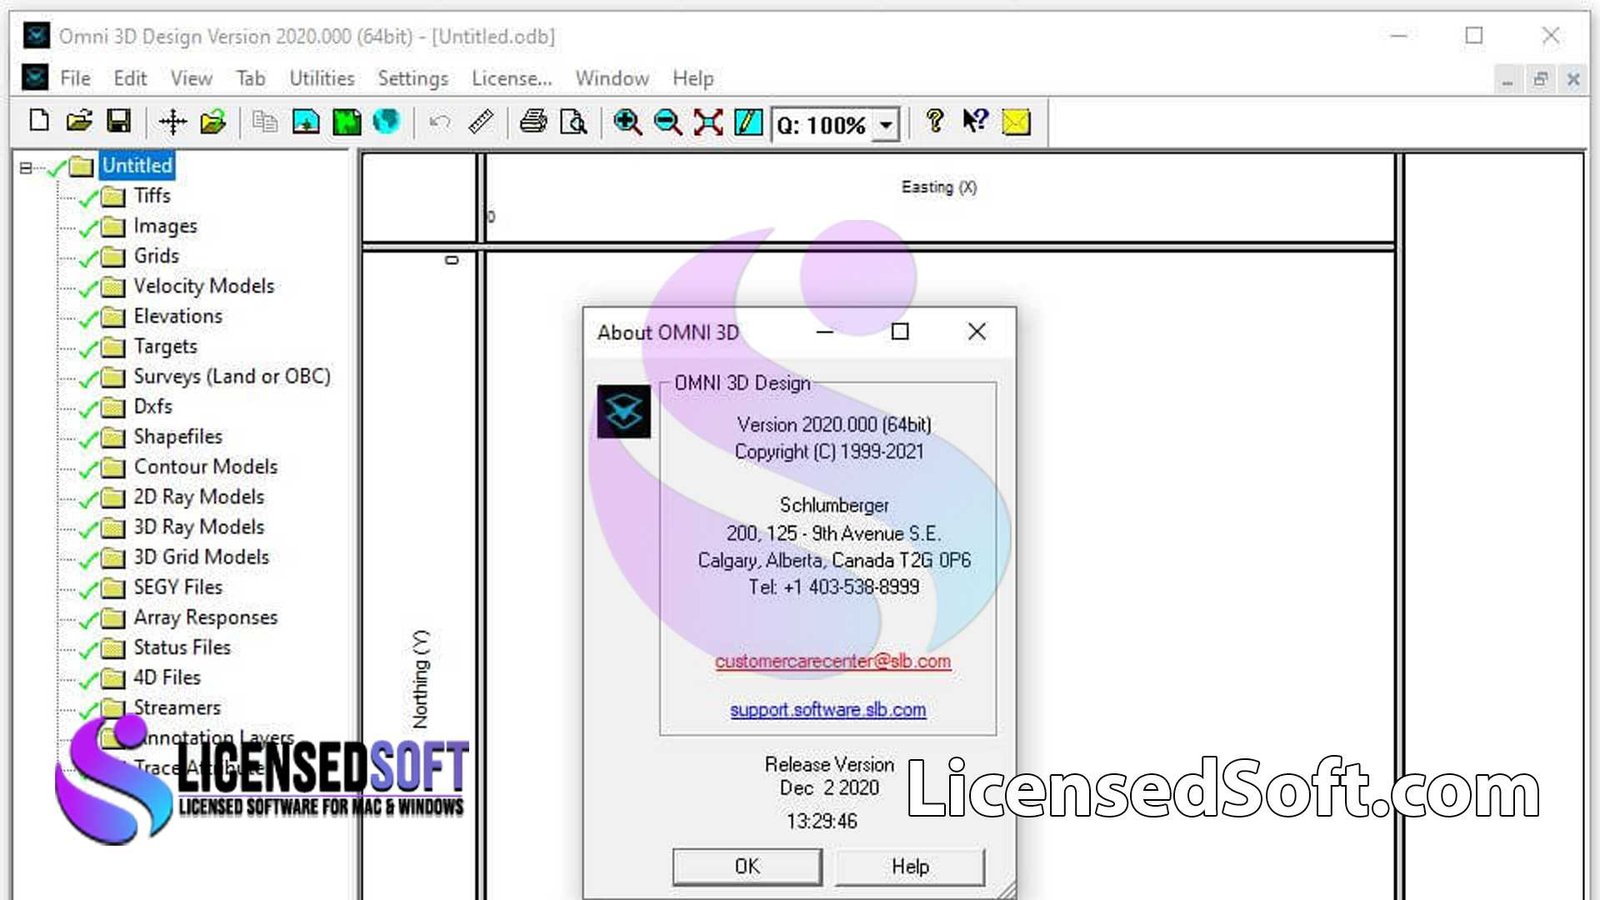Viewport: 1600px width, 900px height.
Task: Toggle green checkmark beside Tiffs folder
Action: 89,197
